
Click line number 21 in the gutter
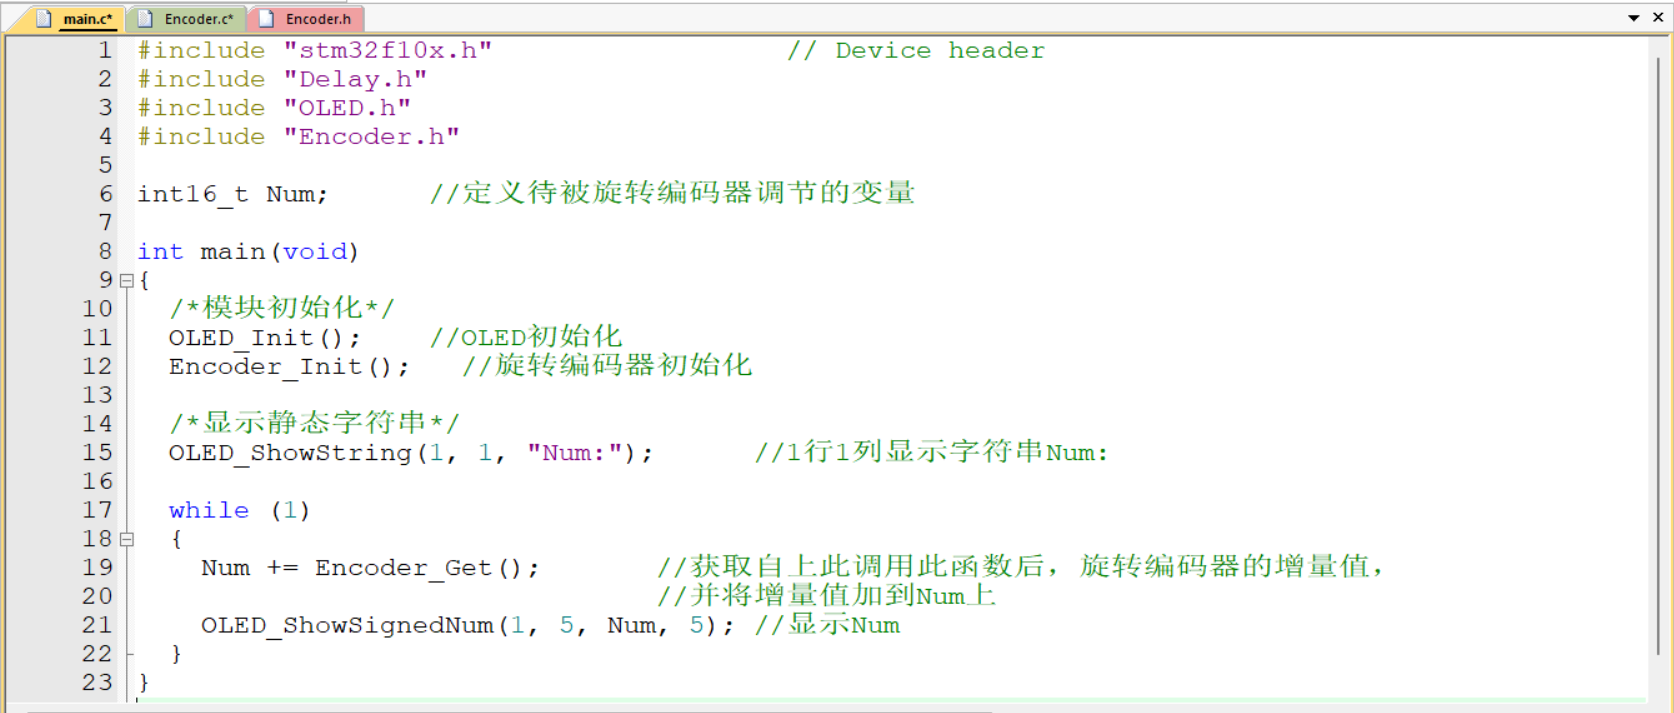97,625
